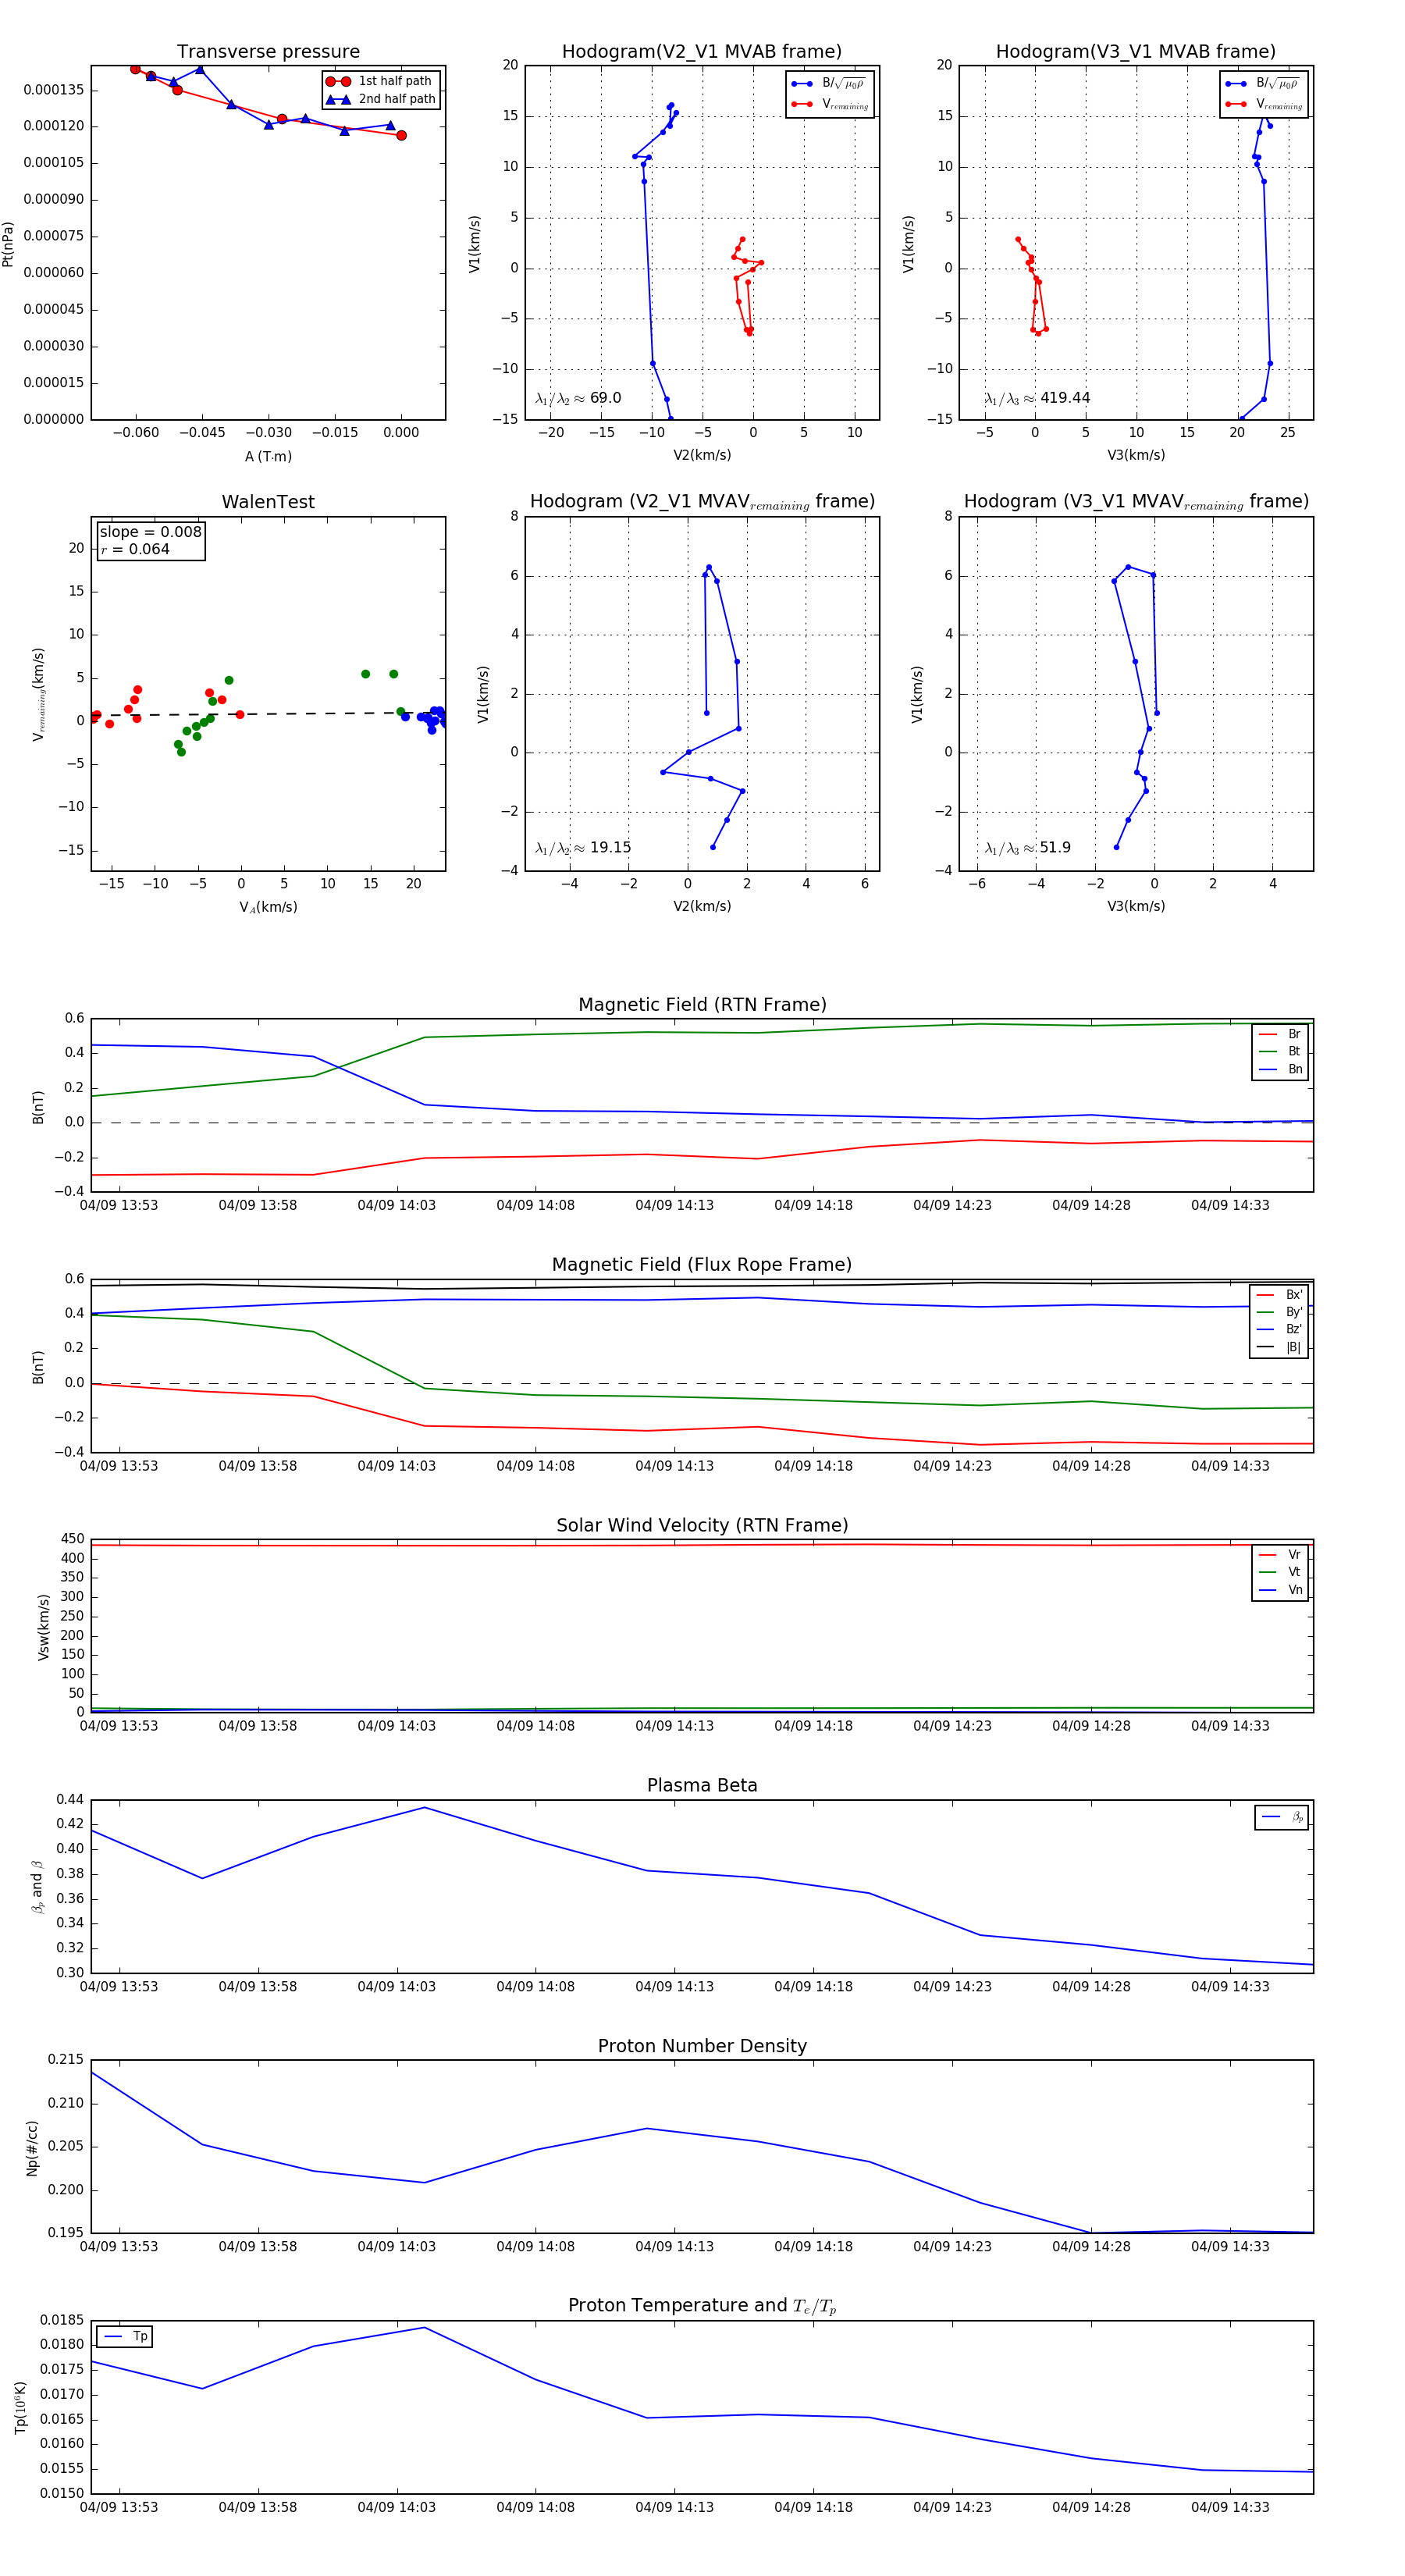Click the 'Hodogram (V2_V1 MVAV remaining frame)' title
The image size is (1405, 2576).
702,502
